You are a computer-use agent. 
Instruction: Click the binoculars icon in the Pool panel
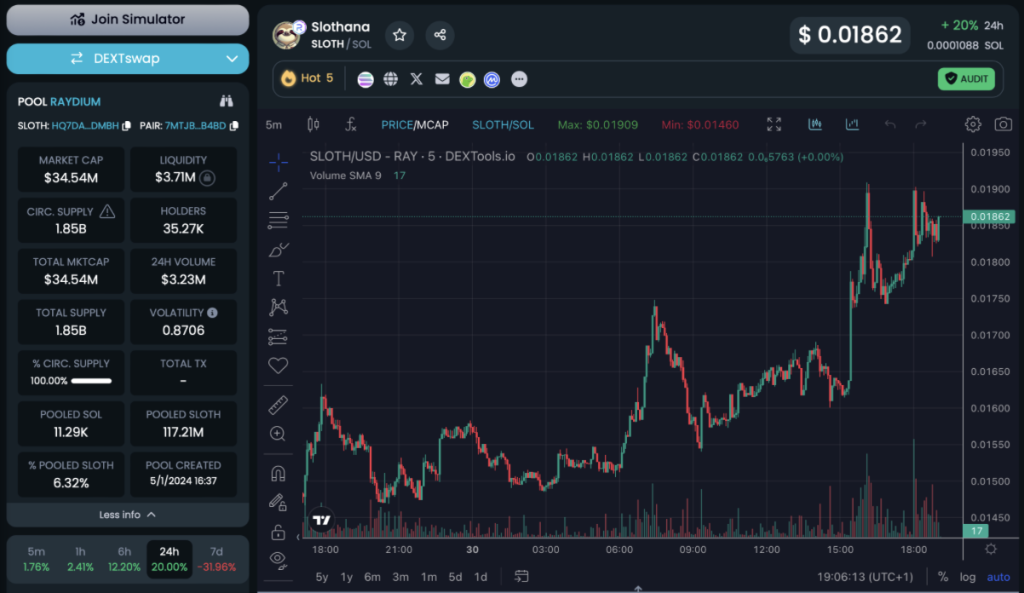[x=226, y=101]
